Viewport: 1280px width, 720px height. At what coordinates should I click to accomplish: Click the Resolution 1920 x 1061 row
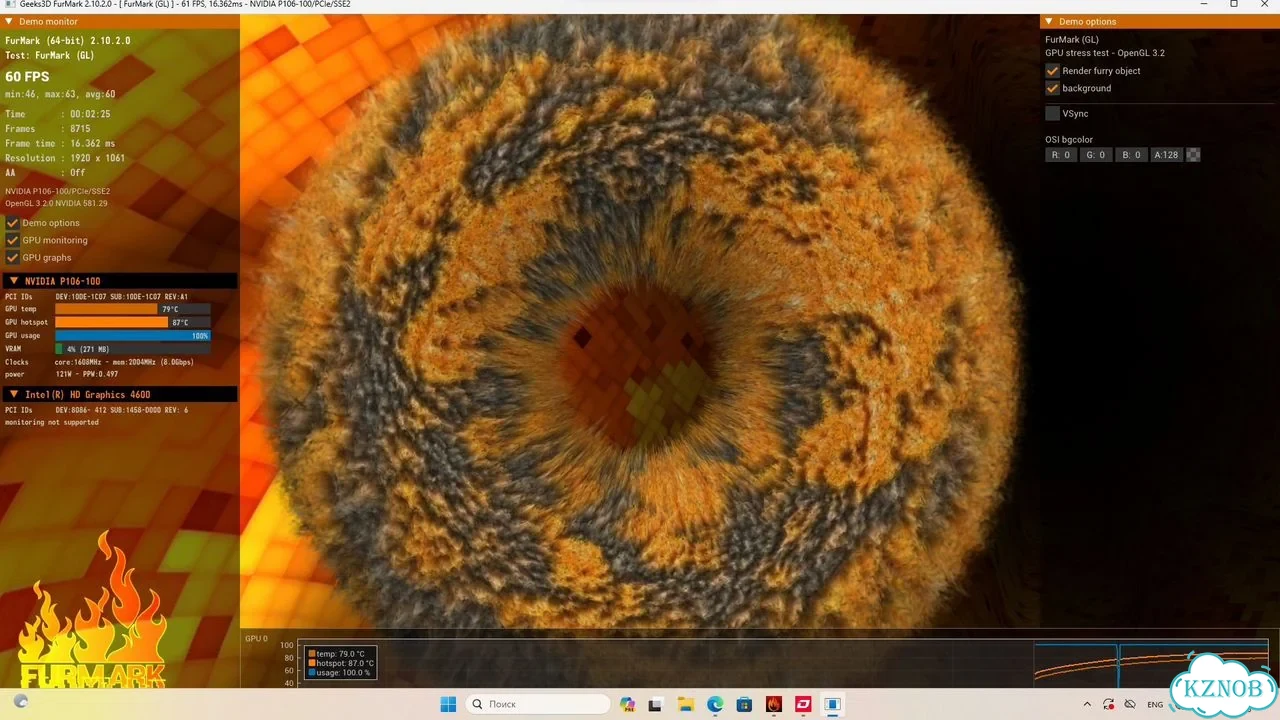click(x=65, y=158)
